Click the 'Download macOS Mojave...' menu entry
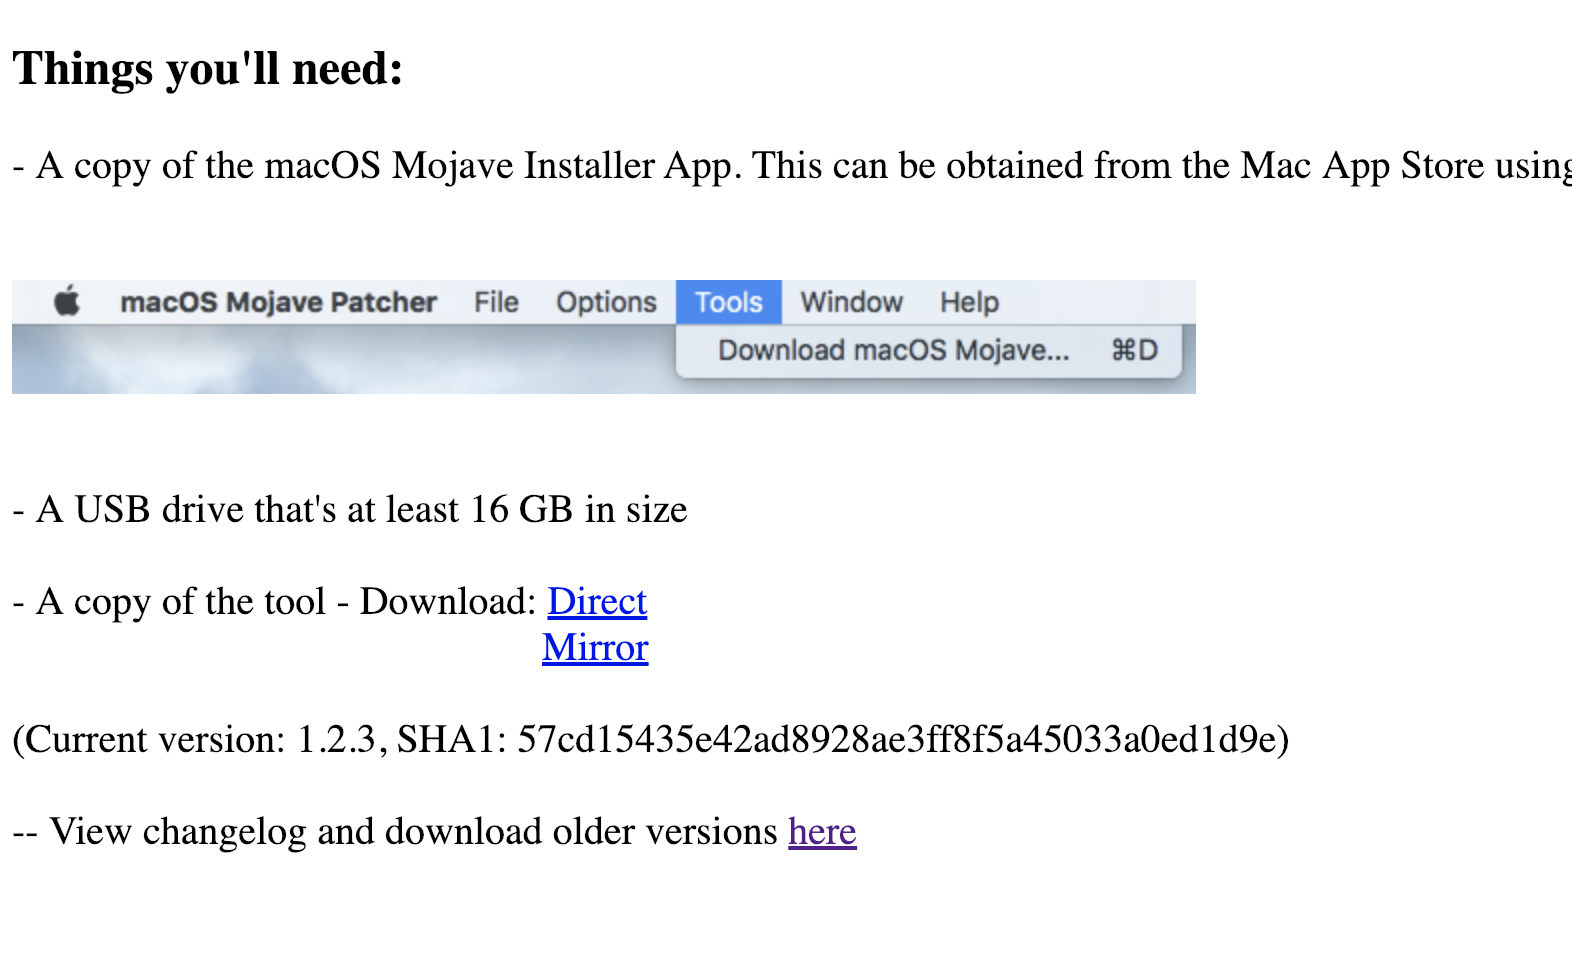Screen dimensions: 1572x964 point(929,350)
